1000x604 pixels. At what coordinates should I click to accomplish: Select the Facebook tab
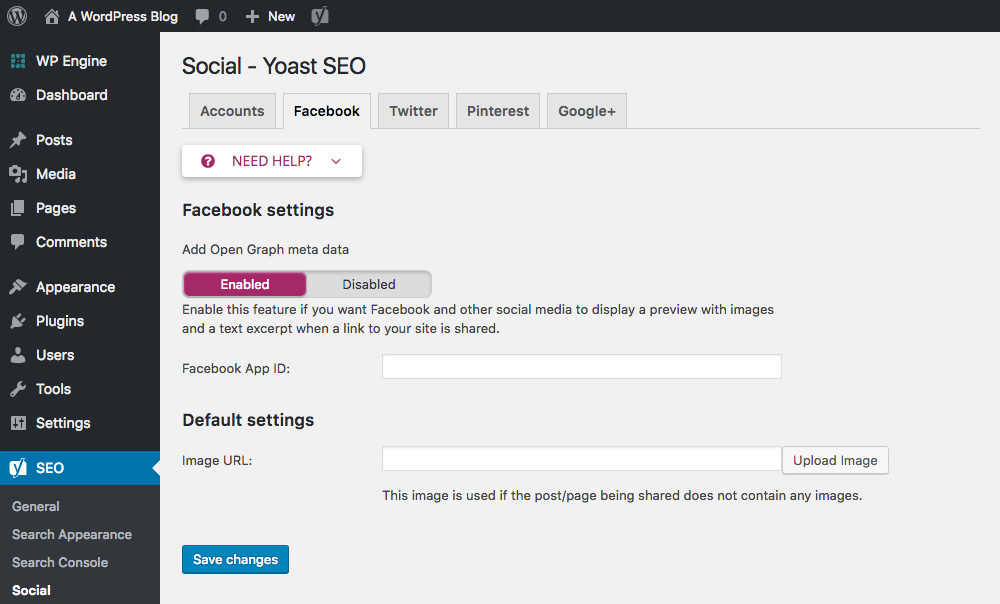coord(327,111)
